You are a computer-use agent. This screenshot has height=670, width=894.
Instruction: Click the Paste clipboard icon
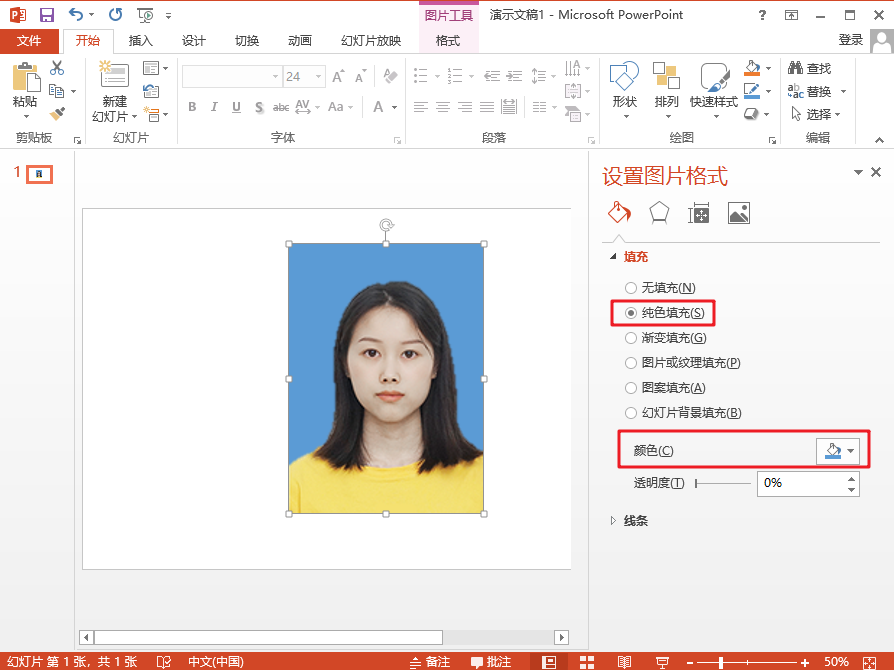point(26,77)
